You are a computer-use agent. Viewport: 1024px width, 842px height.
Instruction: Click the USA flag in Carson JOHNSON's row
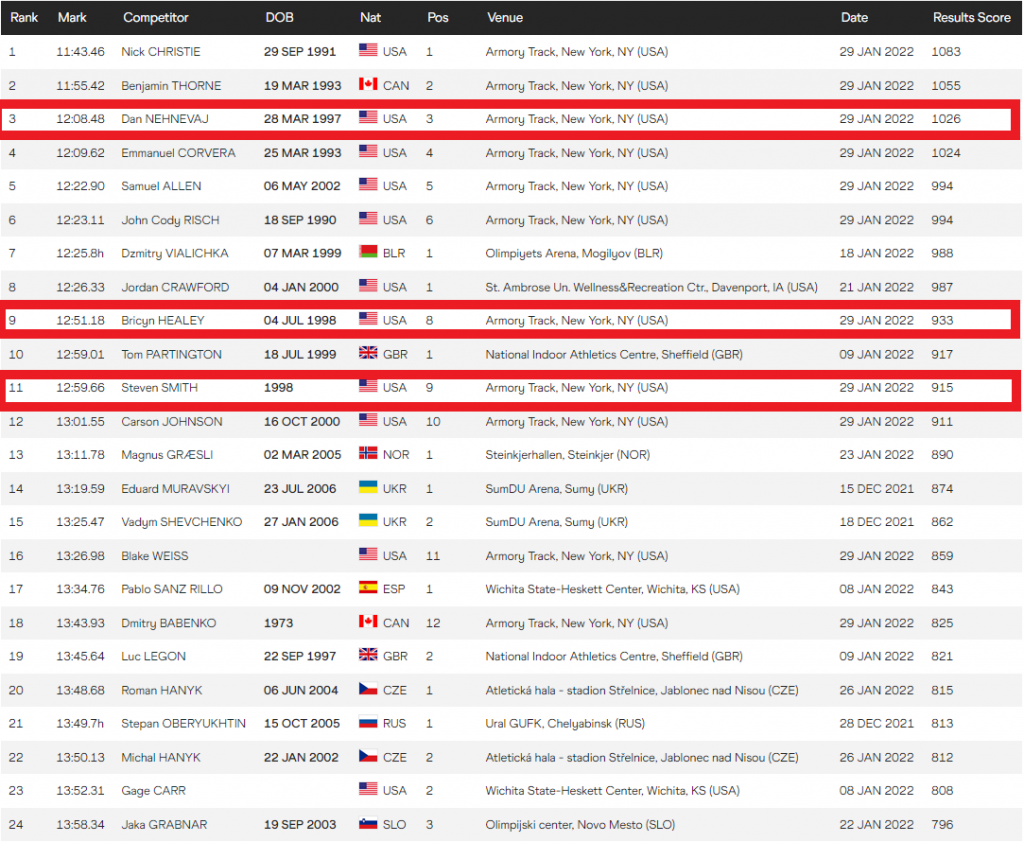368,420
